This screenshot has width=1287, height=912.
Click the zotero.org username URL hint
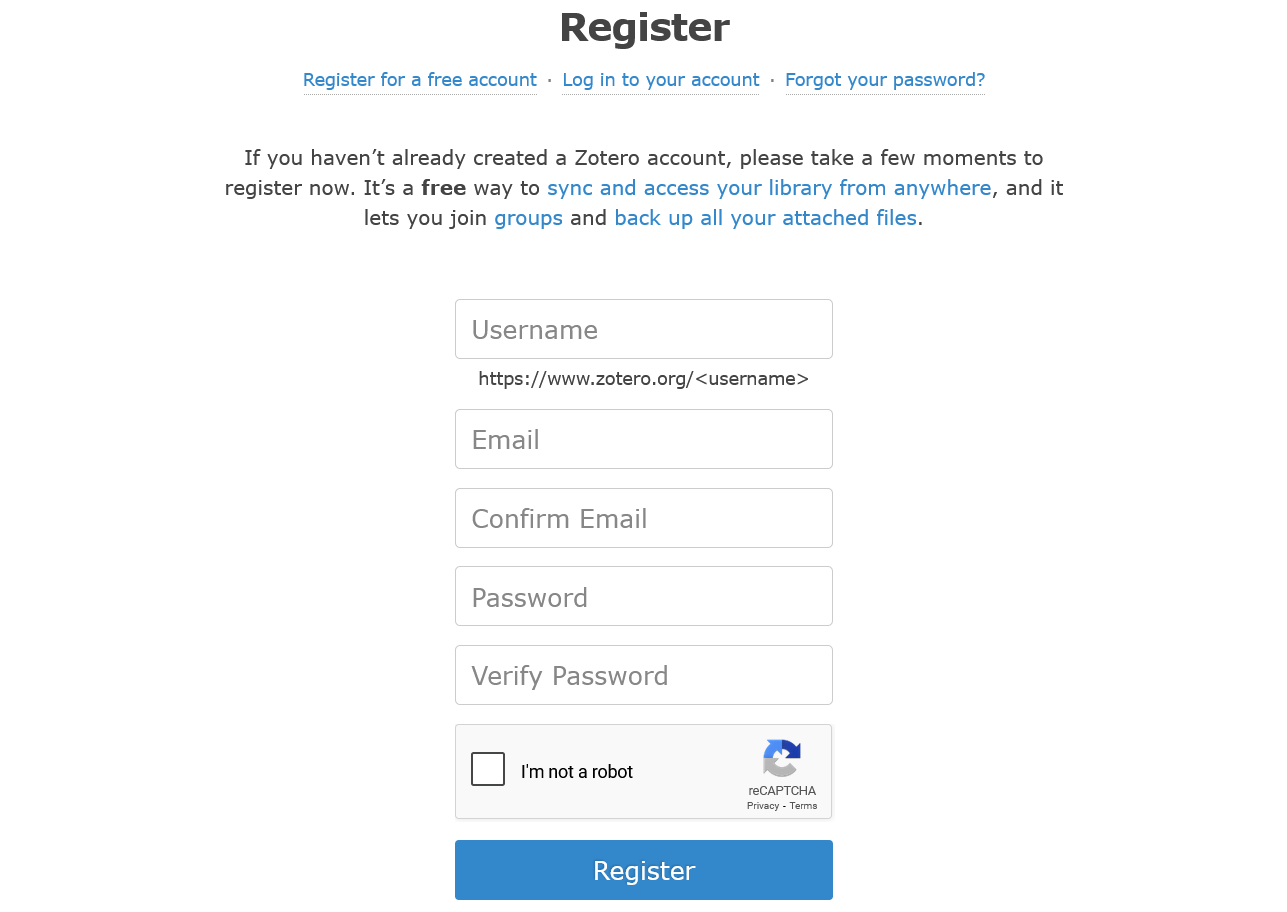[x=643, y=379]
